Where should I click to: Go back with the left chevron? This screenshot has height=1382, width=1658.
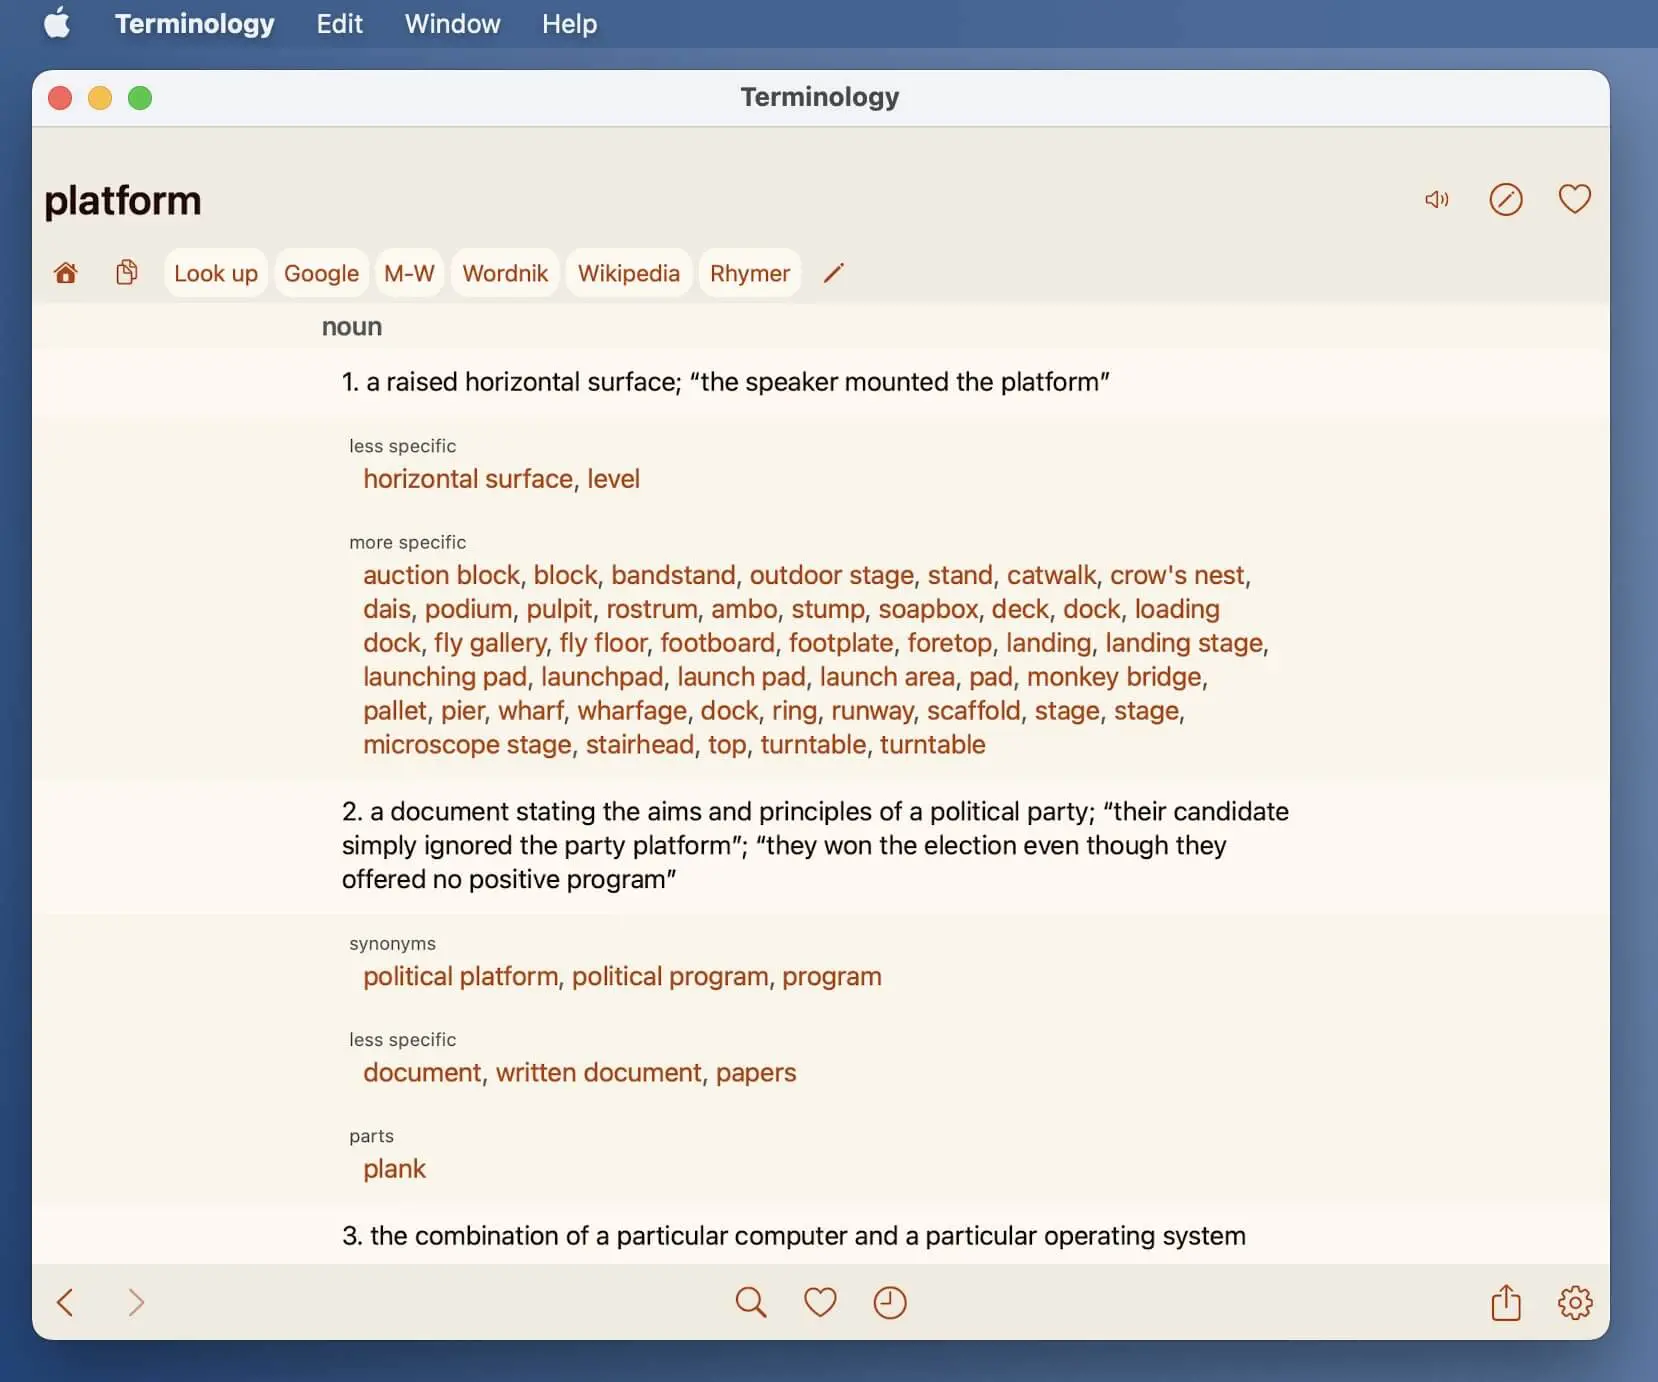click(65, 1302)
